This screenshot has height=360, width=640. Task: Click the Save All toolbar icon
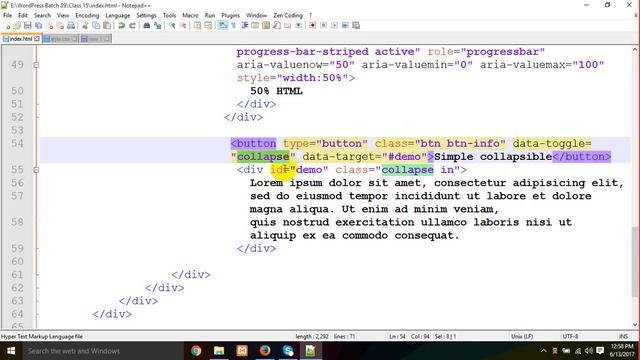pos(38,25)
